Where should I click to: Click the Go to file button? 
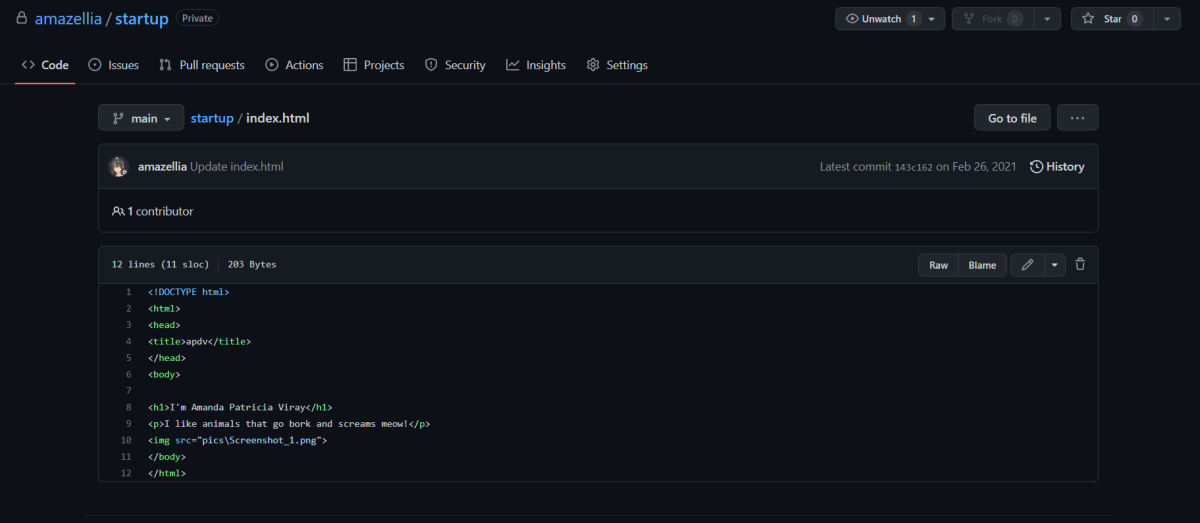1012,118
